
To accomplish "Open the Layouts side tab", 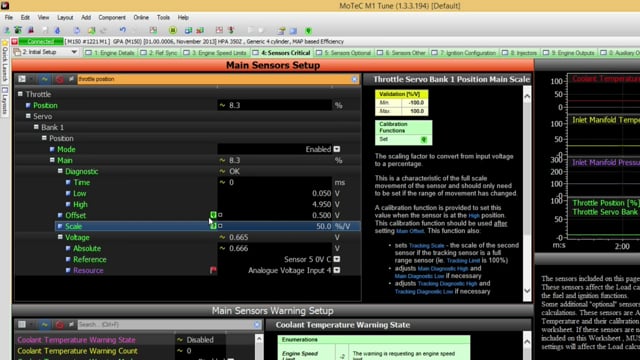I will coord(5,101).
